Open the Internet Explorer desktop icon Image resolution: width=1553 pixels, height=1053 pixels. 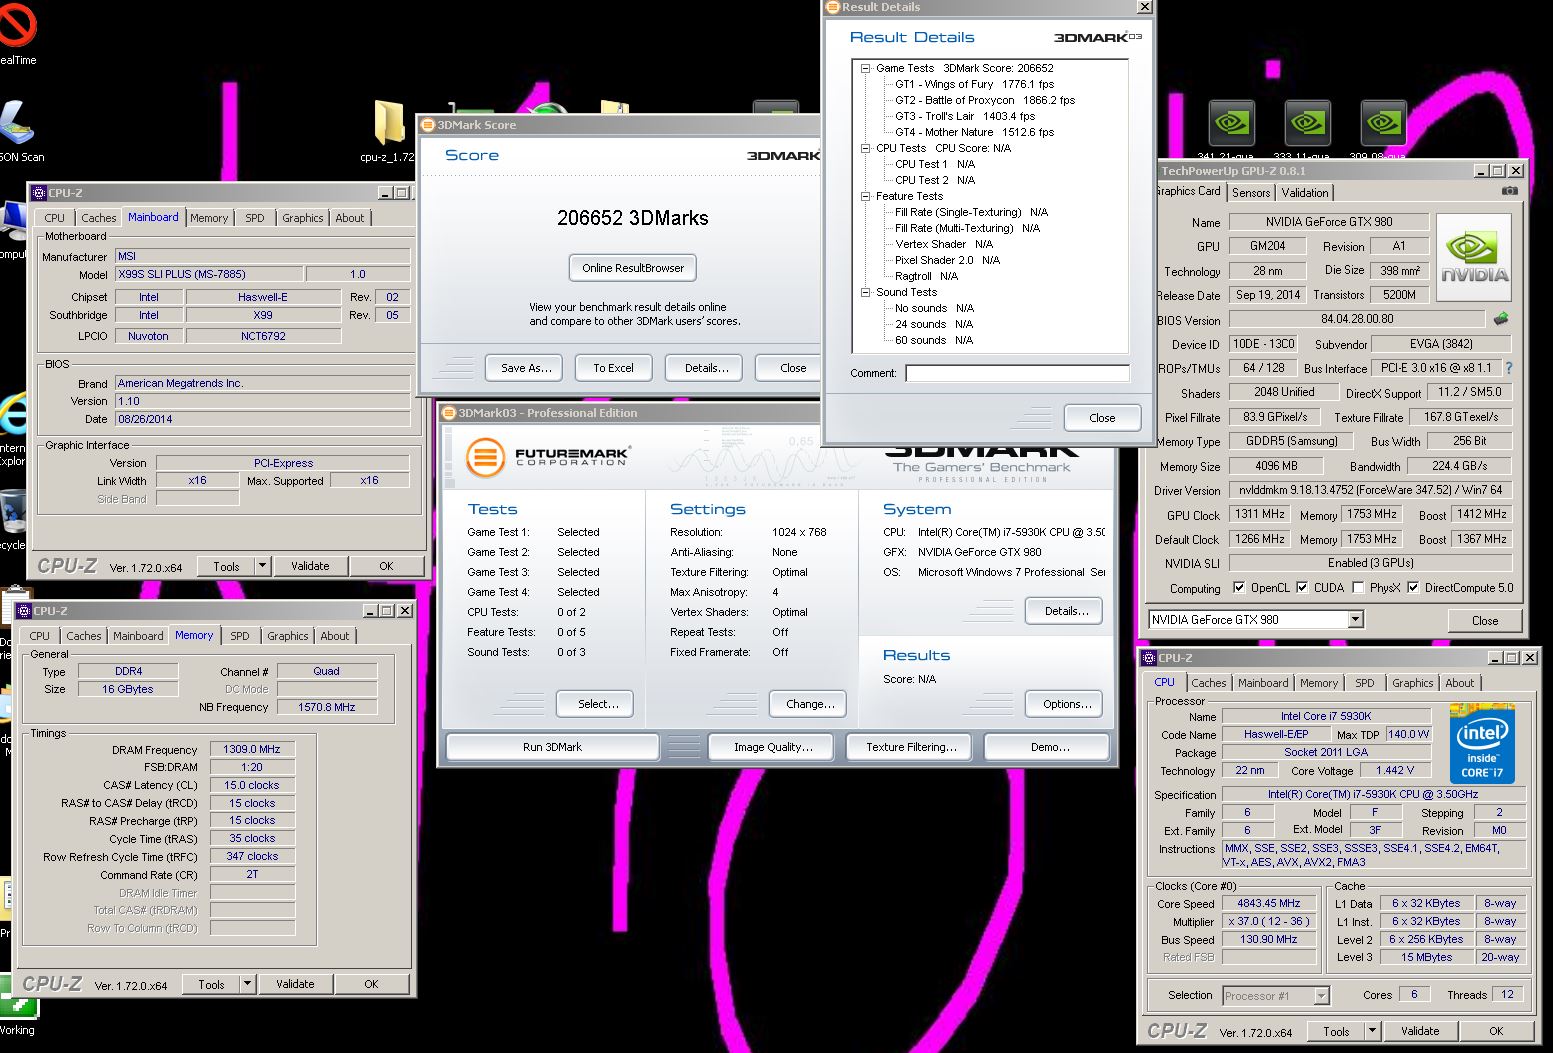point(14,415)
